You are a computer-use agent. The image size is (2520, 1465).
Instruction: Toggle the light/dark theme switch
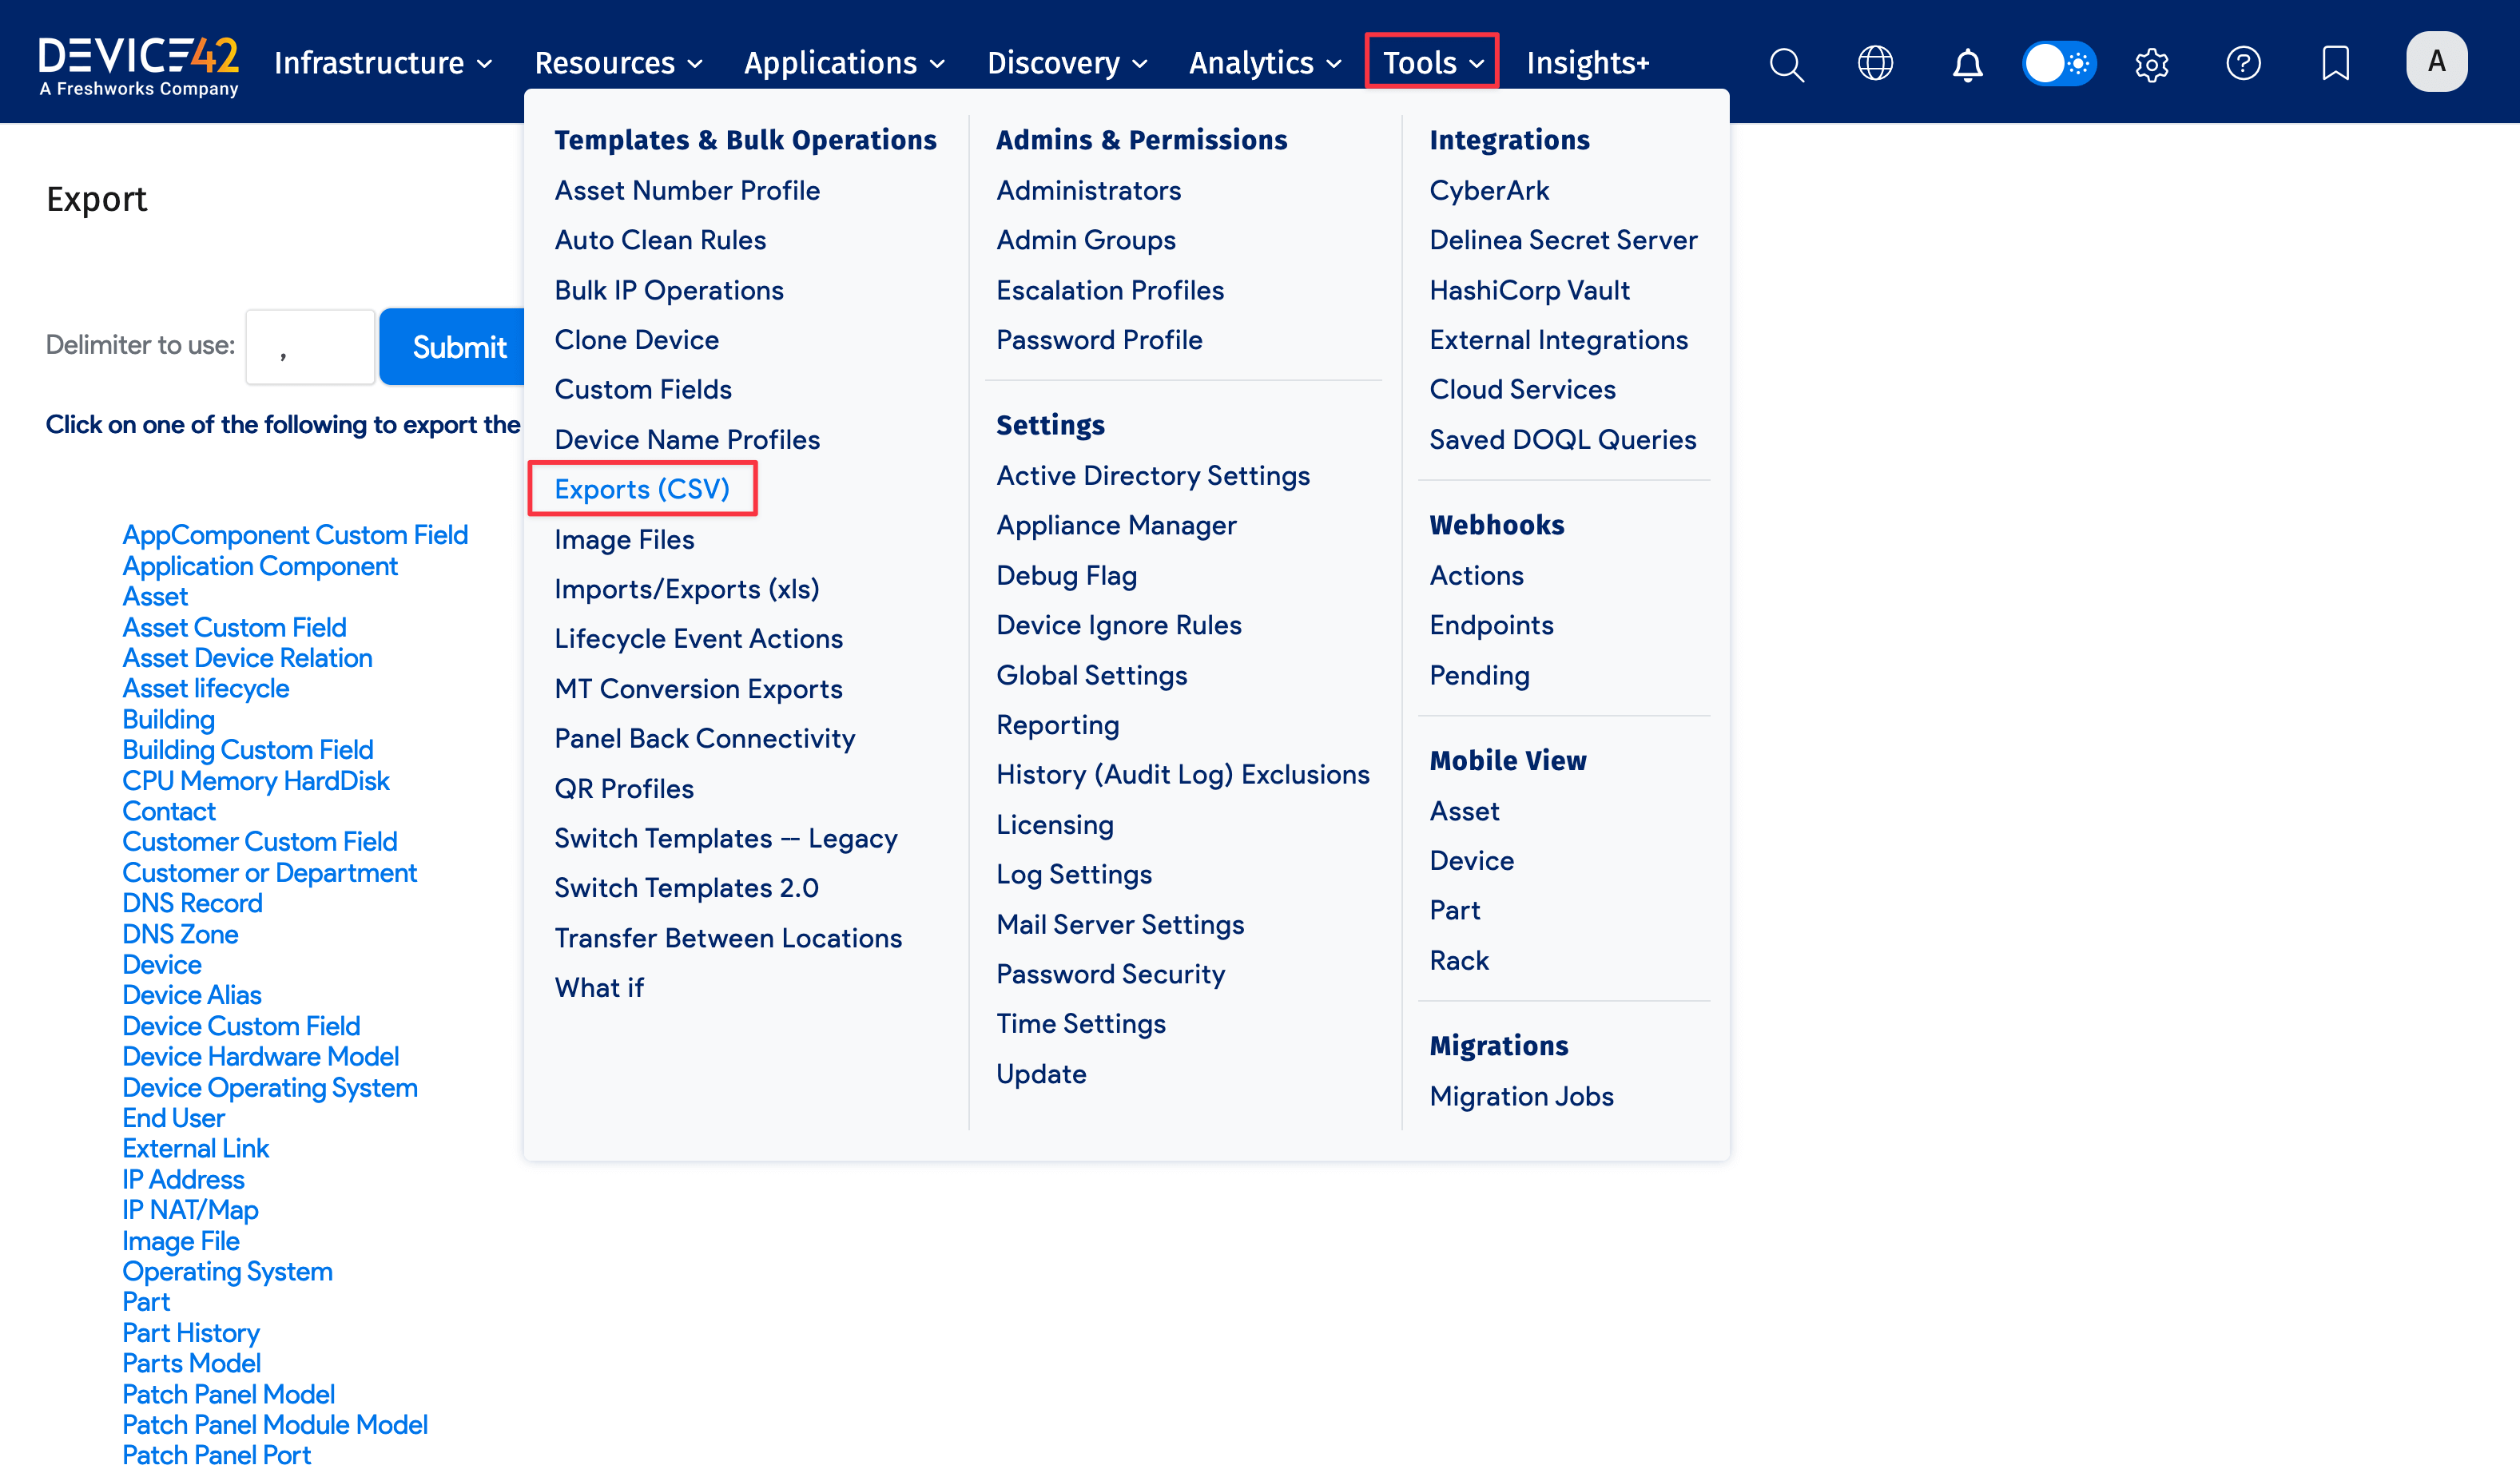2059,64
